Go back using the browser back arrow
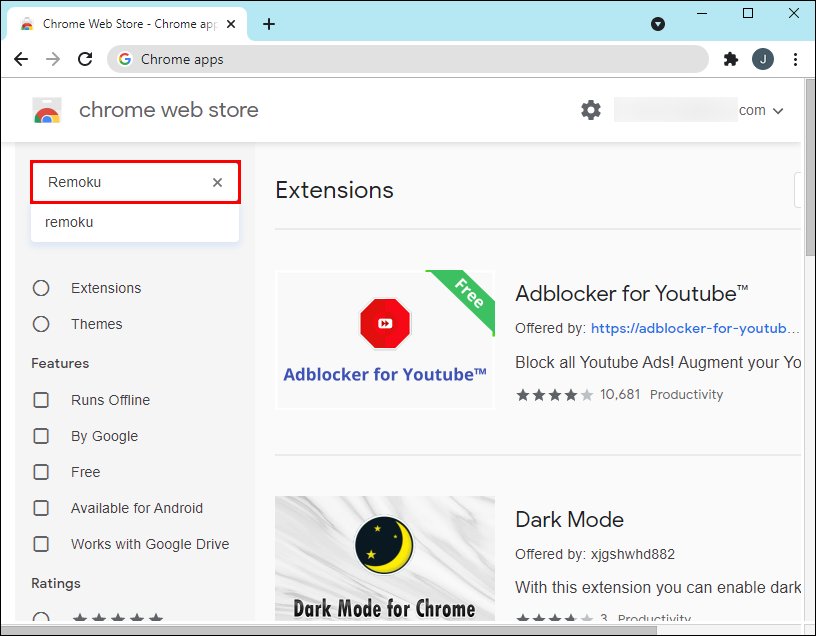The width and height of the screenshot is (816, 636). click(21, 59)
